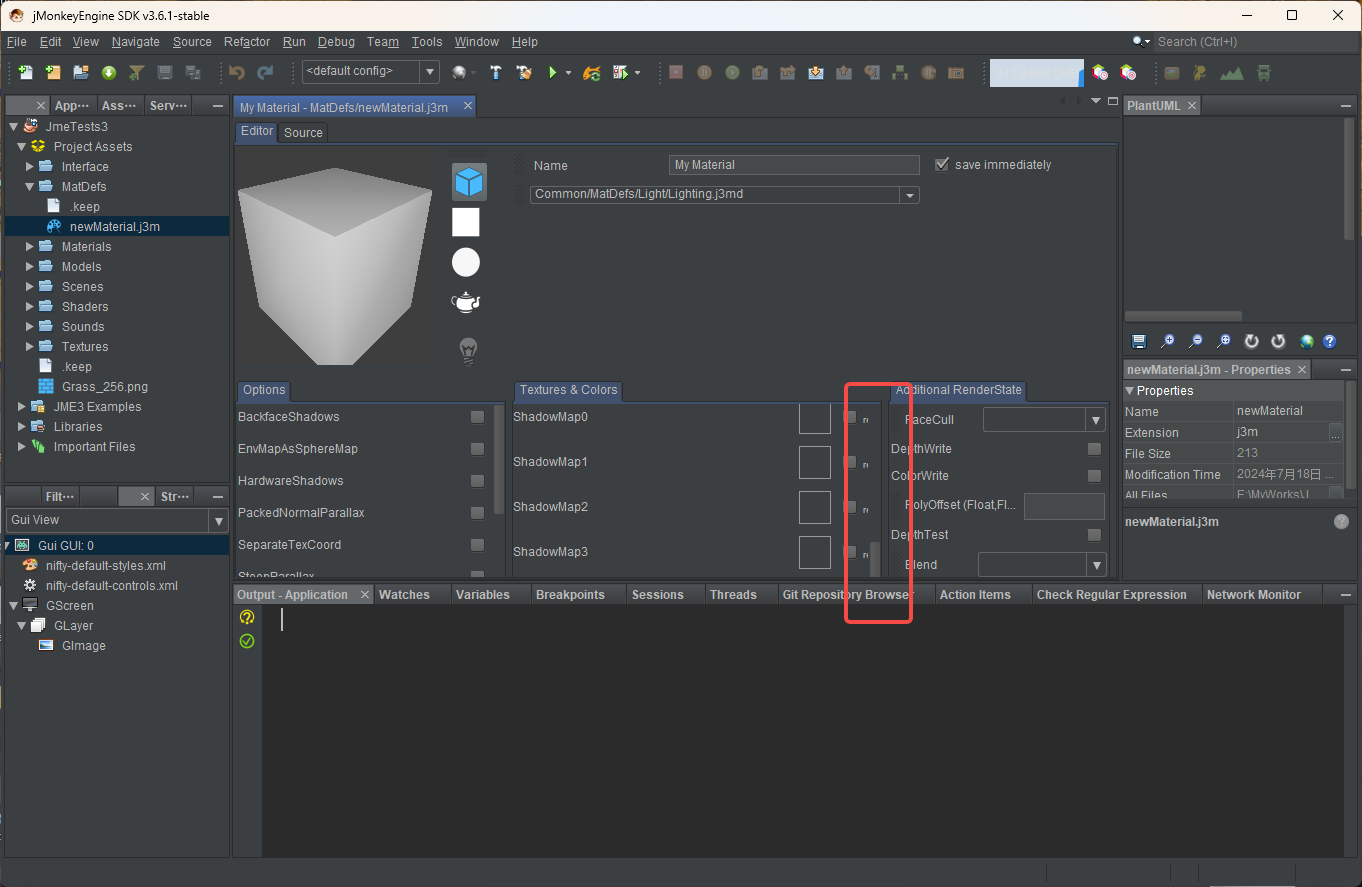The image size is (1362, 887).
Task: Expand the JME3 Examples node
Action: [22, 407]
